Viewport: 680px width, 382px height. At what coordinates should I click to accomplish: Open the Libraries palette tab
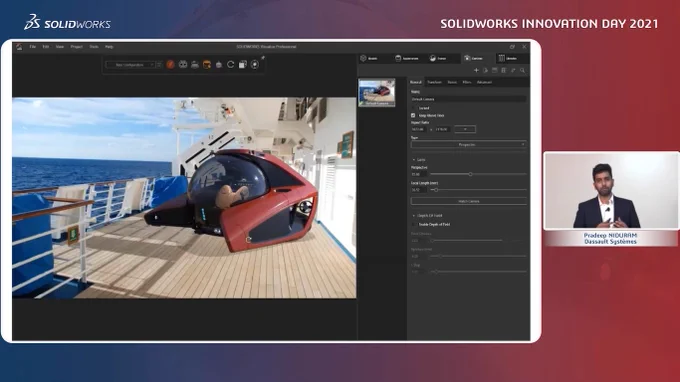(508, 58)
